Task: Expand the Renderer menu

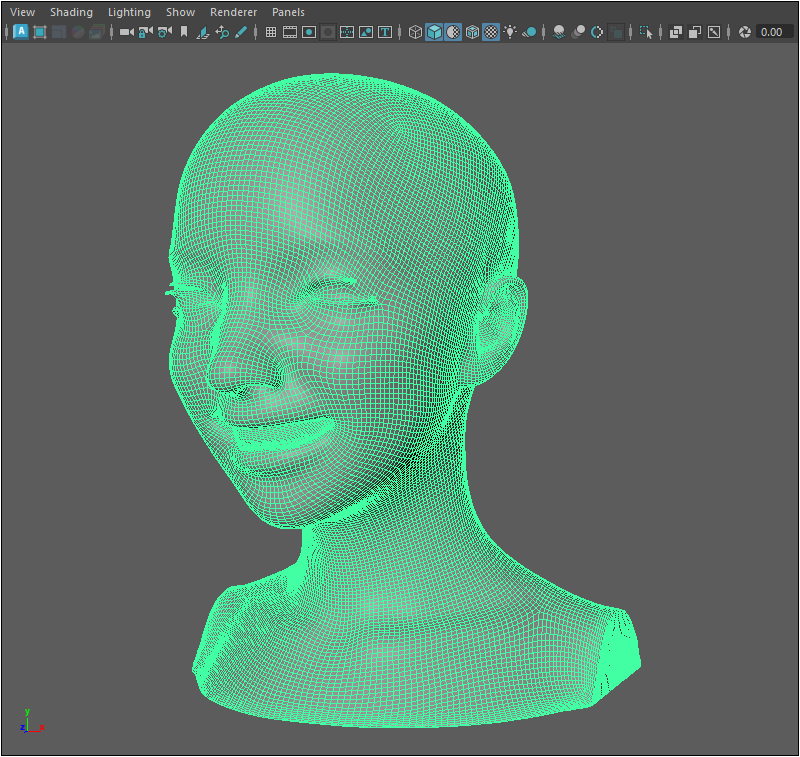Action: tap(233, 12)
